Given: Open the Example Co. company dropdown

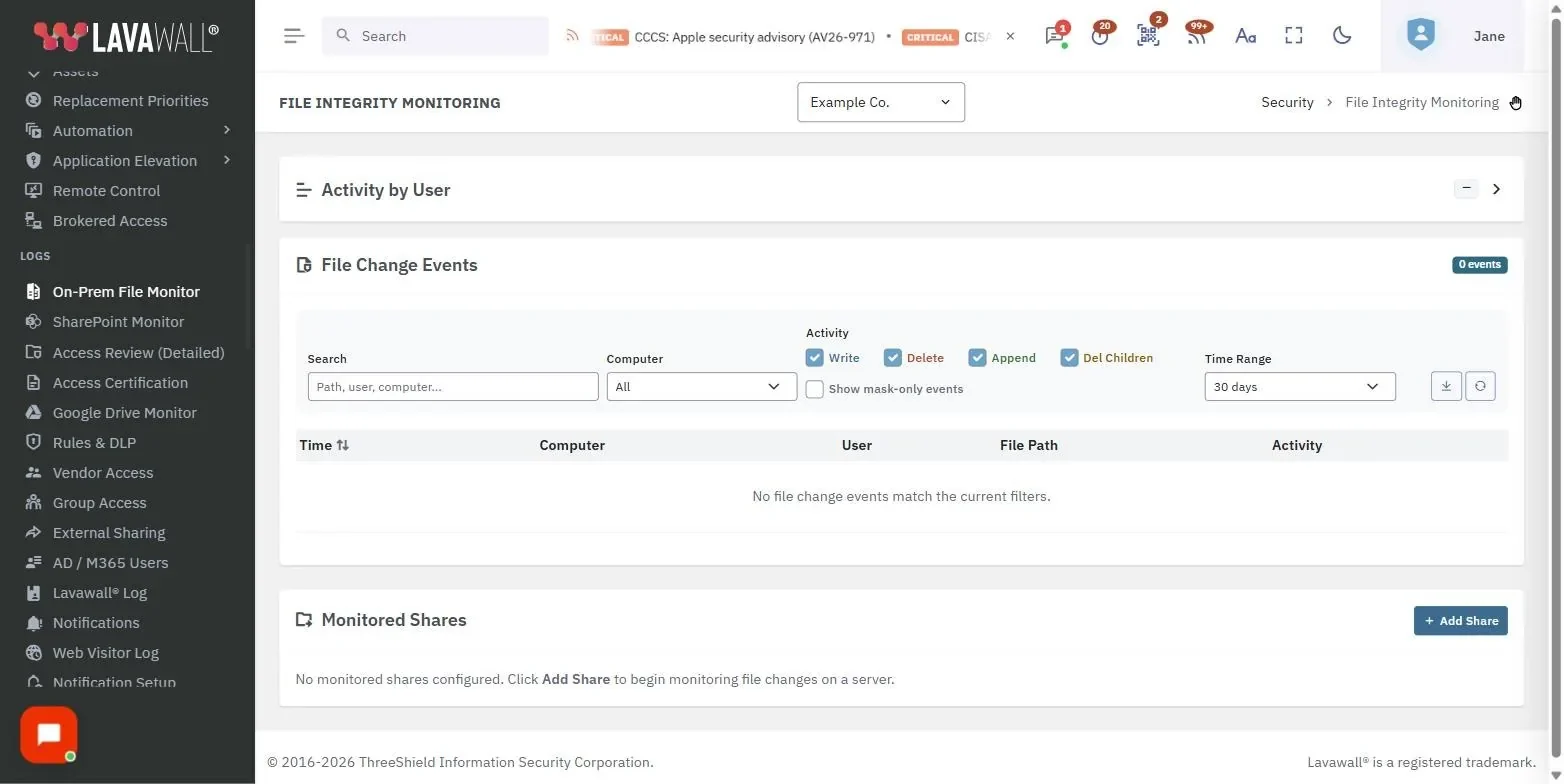Looking at the screenshot, I should (x=881, y=102).
